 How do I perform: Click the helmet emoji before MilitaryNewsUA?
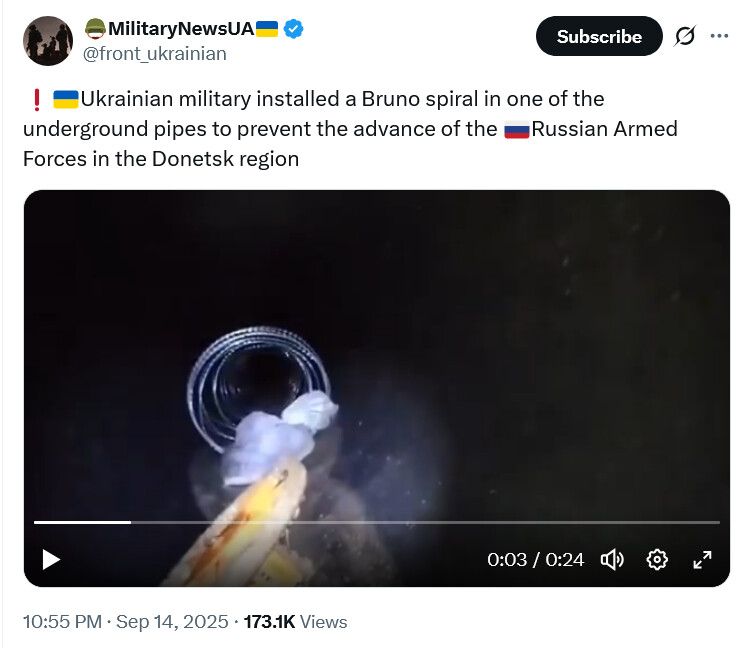pyautogui.click(x=96, y=29)
